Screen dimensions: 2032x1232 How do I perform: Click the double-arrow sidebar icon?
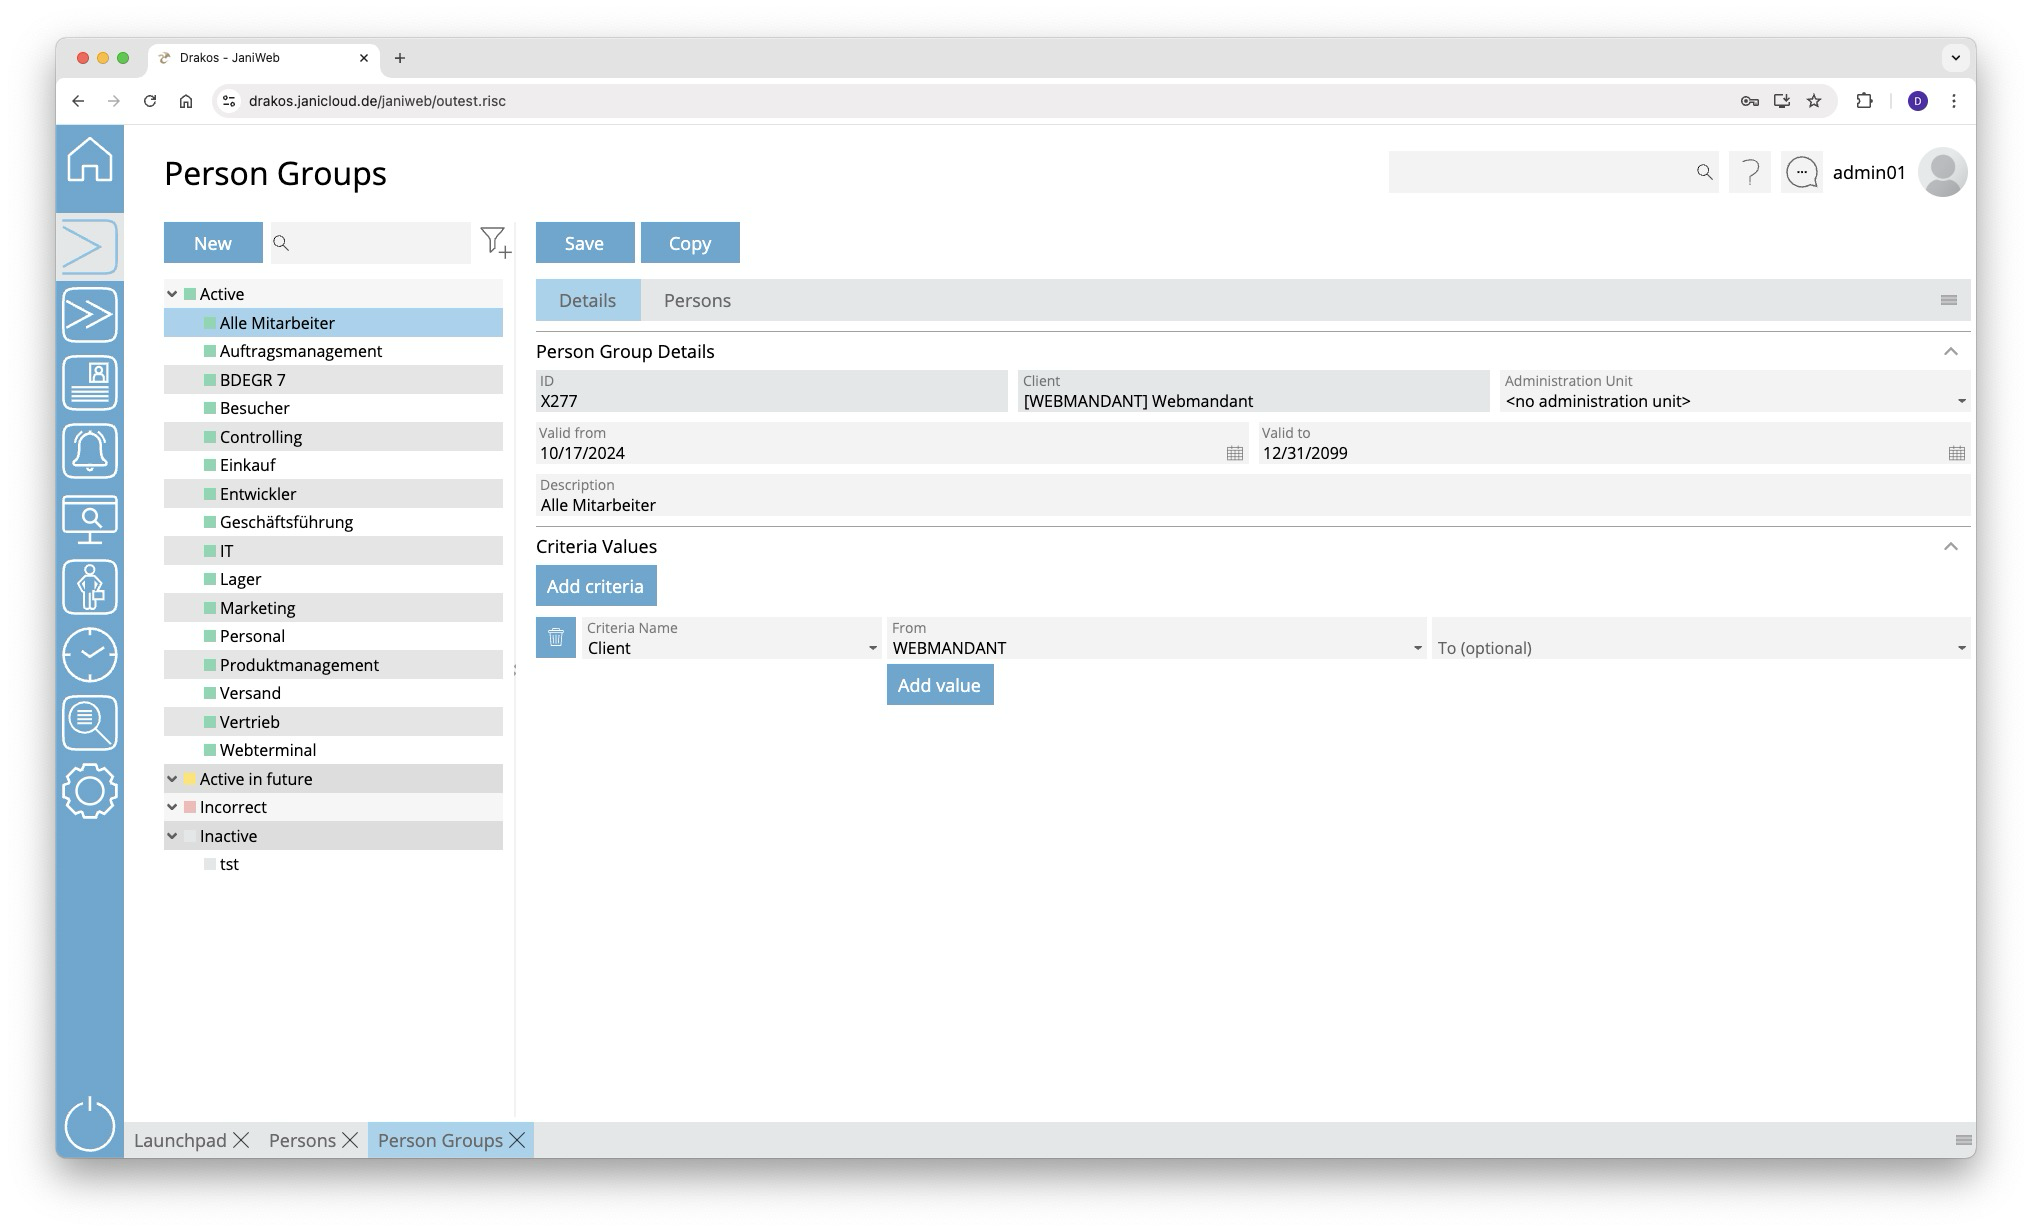point(90,315)
